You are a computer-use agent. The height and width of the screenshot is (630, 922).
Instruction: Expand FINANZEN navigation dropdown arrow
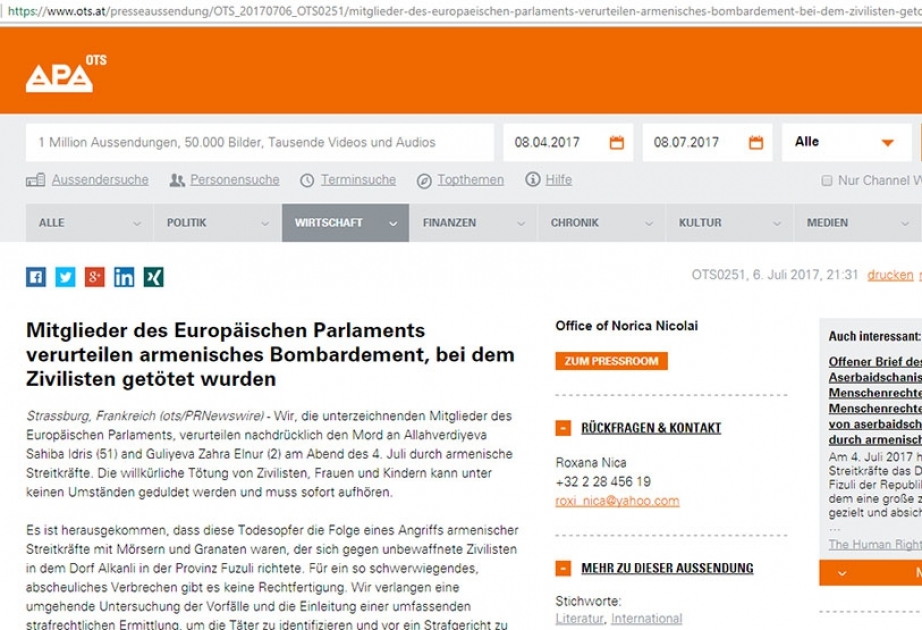click(x=521, y=224)
